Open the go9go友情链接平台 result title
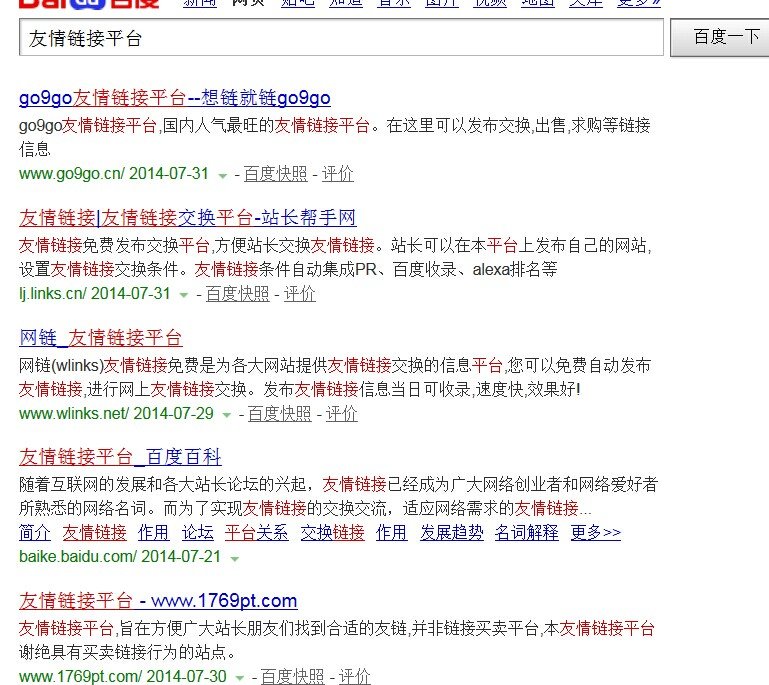This screenshot has height=685, width=769. pyautogui.click(x=174, y=98)
